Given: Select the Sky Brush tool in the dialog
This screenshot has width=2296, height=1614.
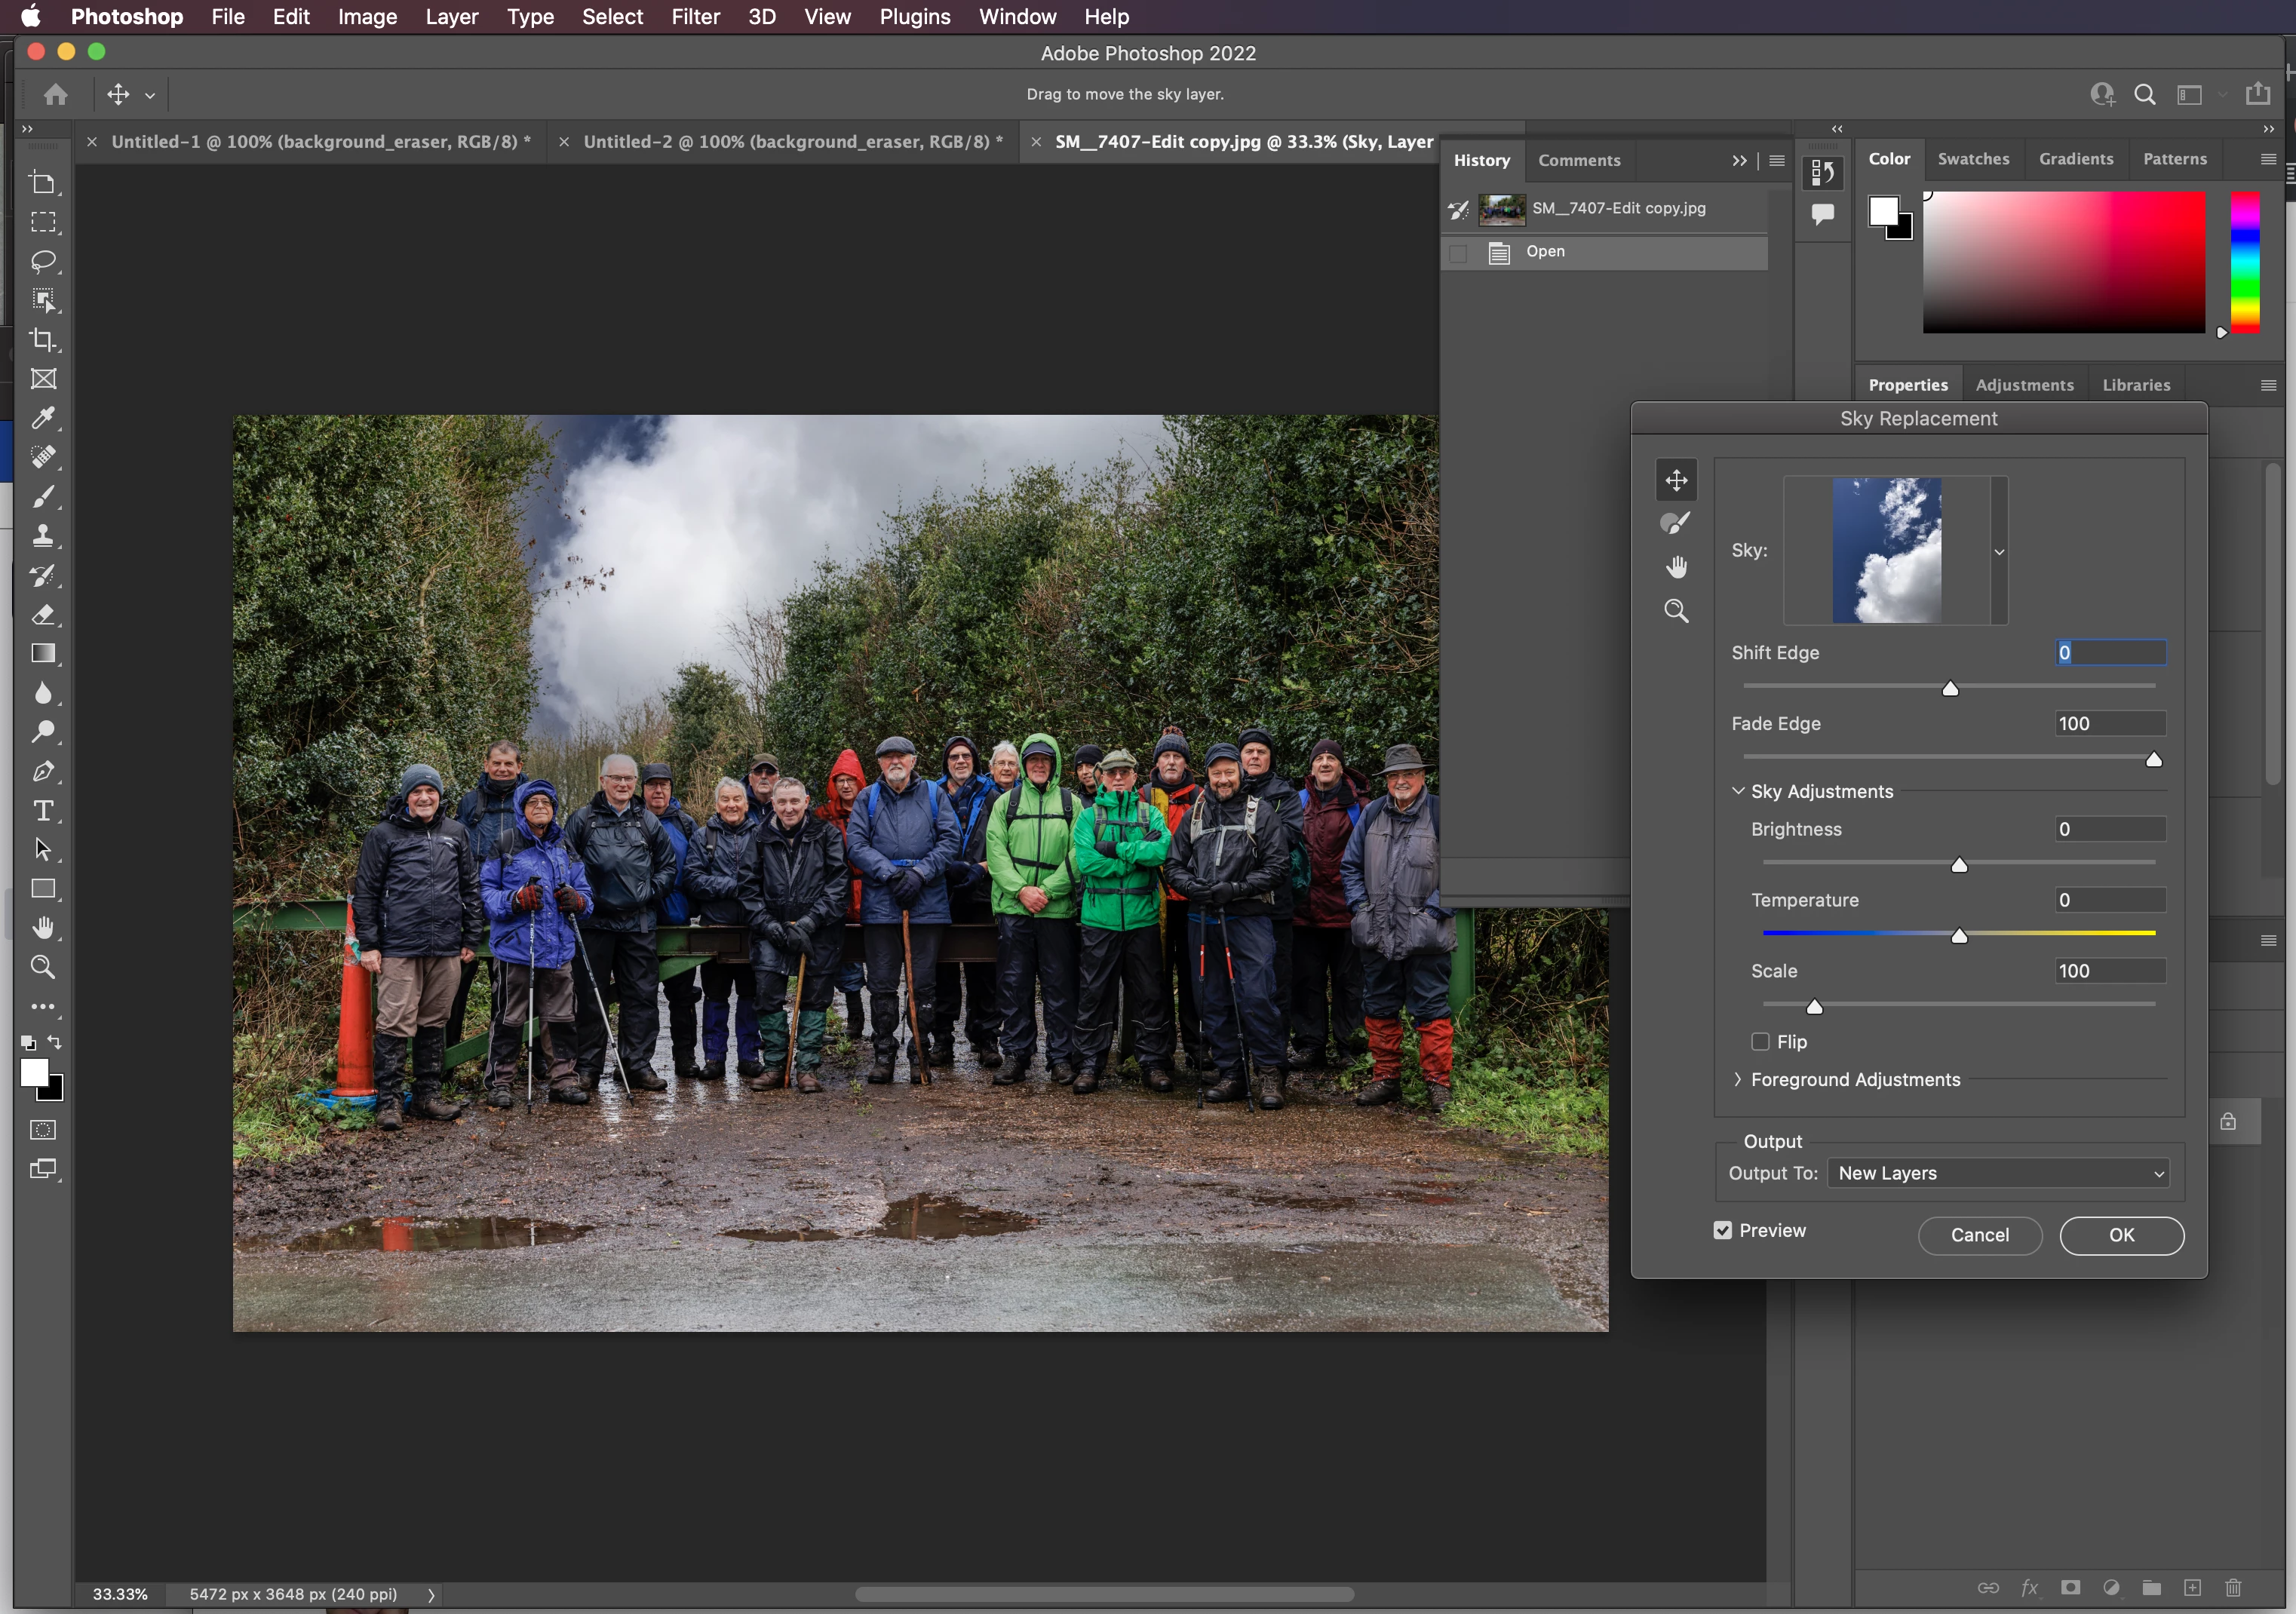Looking at the screenshot, I should [x=1675, y=523].
